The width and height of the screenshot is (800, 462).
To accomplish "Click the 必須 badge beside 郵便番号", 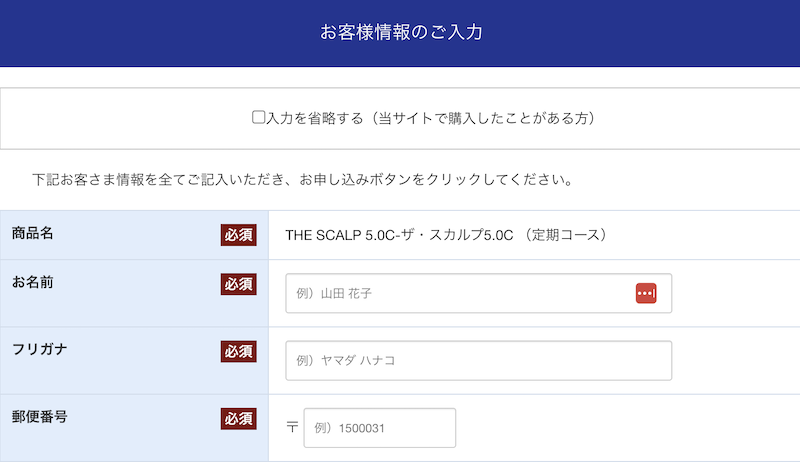I will pyautogui.click(x=239, y=418).
